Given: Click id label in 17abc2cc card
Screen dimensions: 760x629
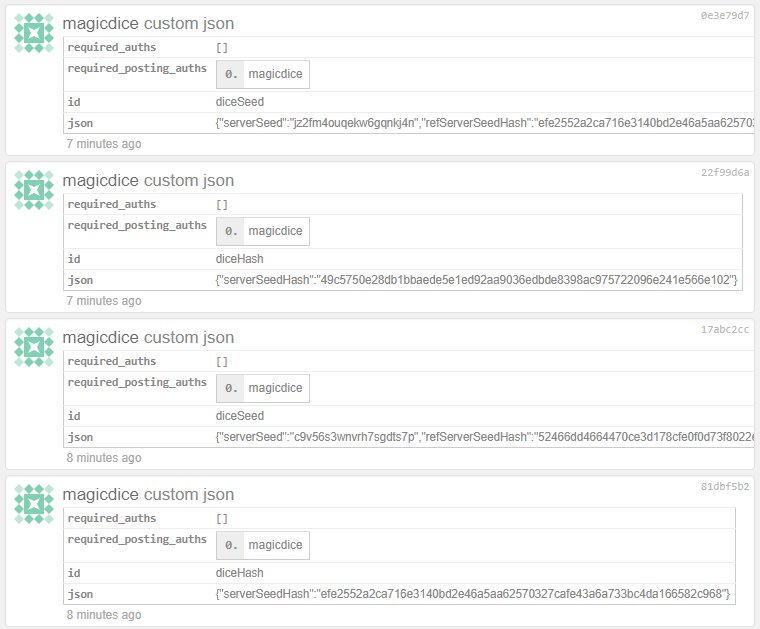Looking at the screenshot, I should point(74,416).
